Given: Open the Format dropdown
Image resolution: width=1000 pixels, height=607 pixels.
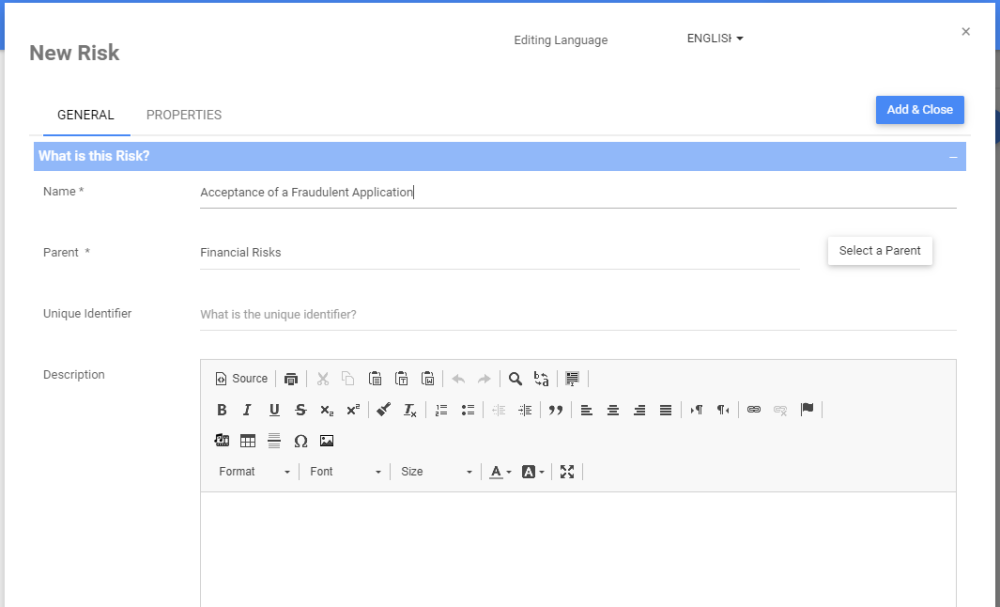Looking at the screenshot, I should (x=254, y=472).
